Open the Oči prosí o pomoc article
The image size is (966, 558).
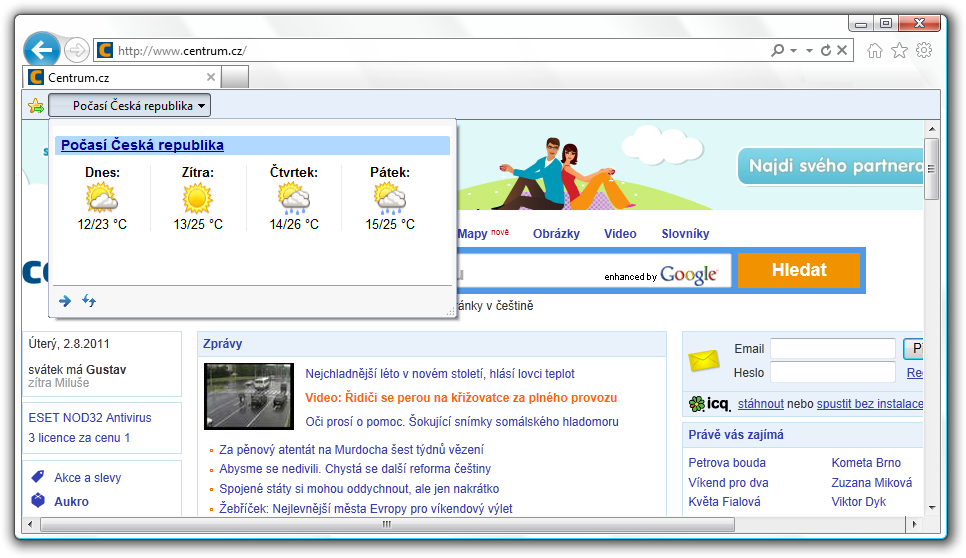click(x=462, y=422)
